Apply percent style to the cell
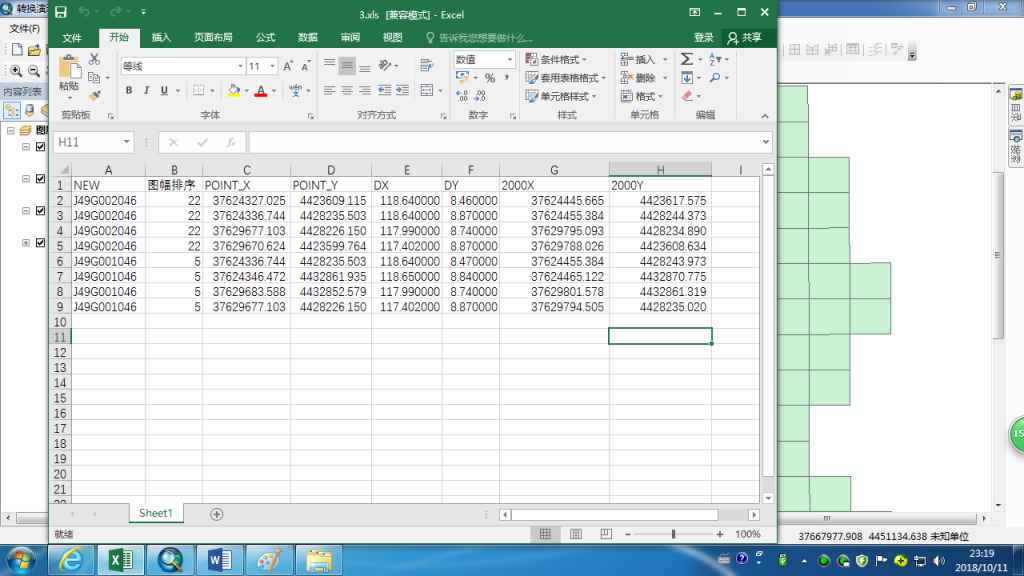 [x=490, y=78]
